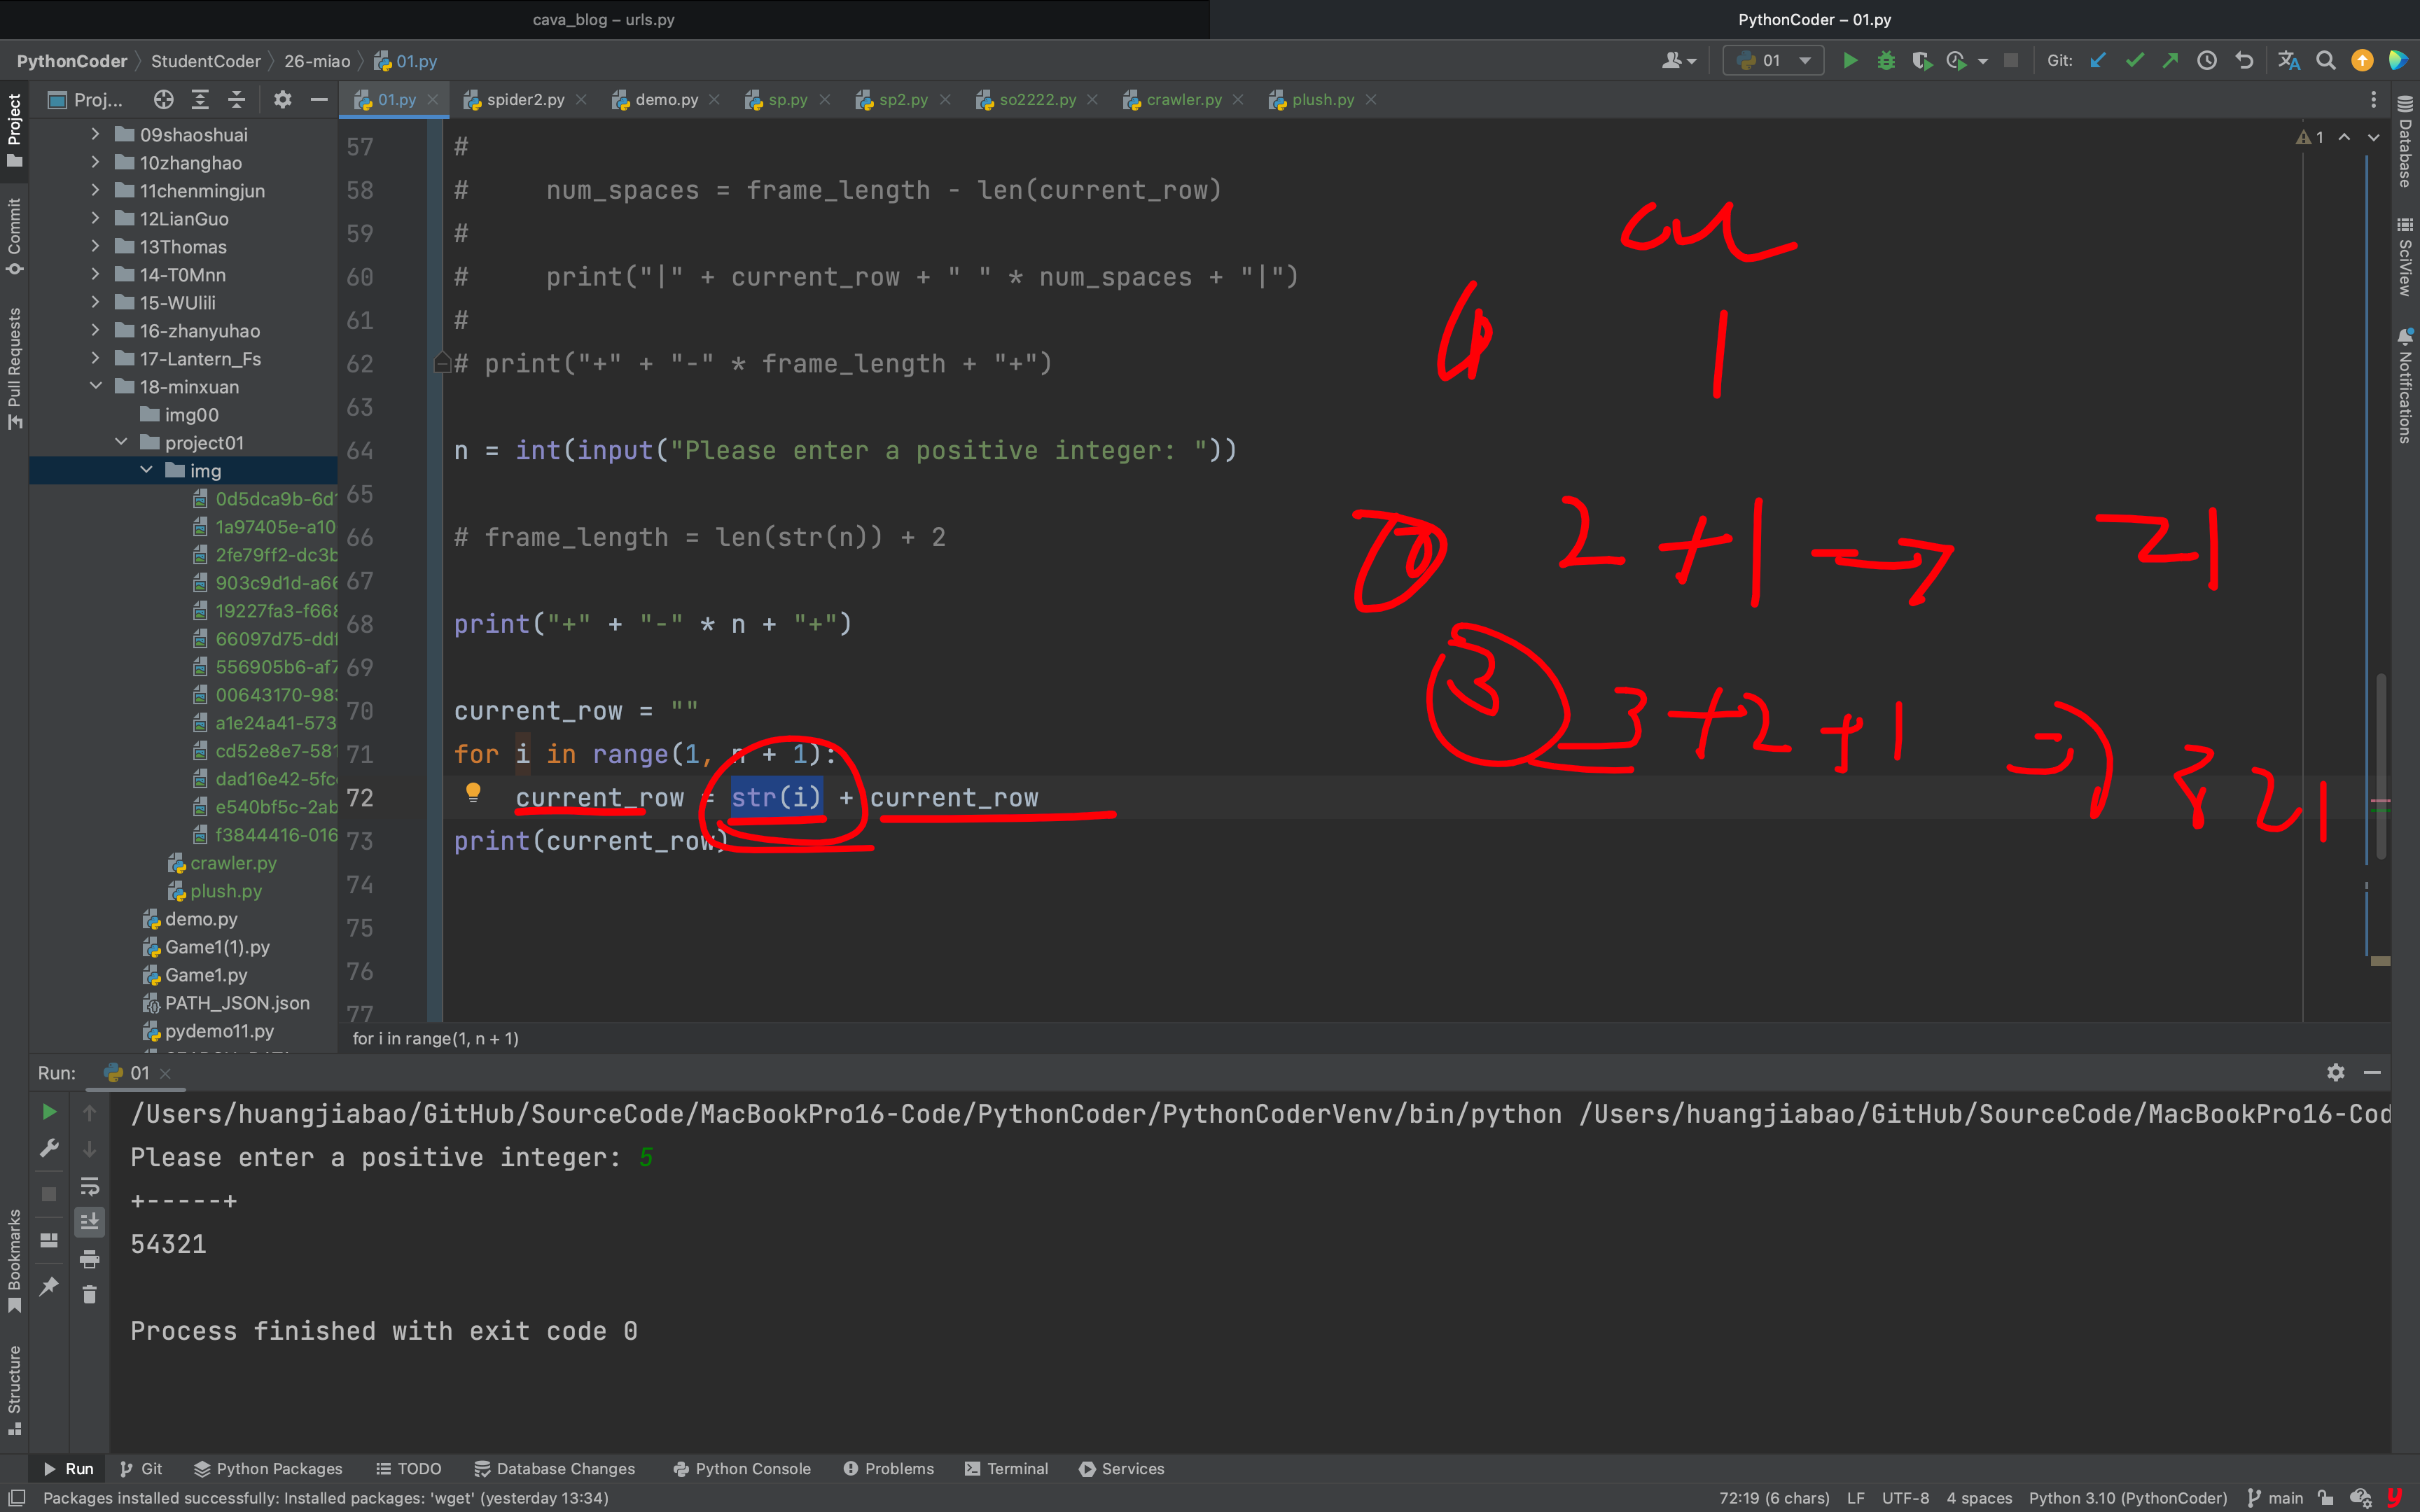Expand all in Project panel
This screenshot has height=1512, width=2420.
[x=200, y=99]
